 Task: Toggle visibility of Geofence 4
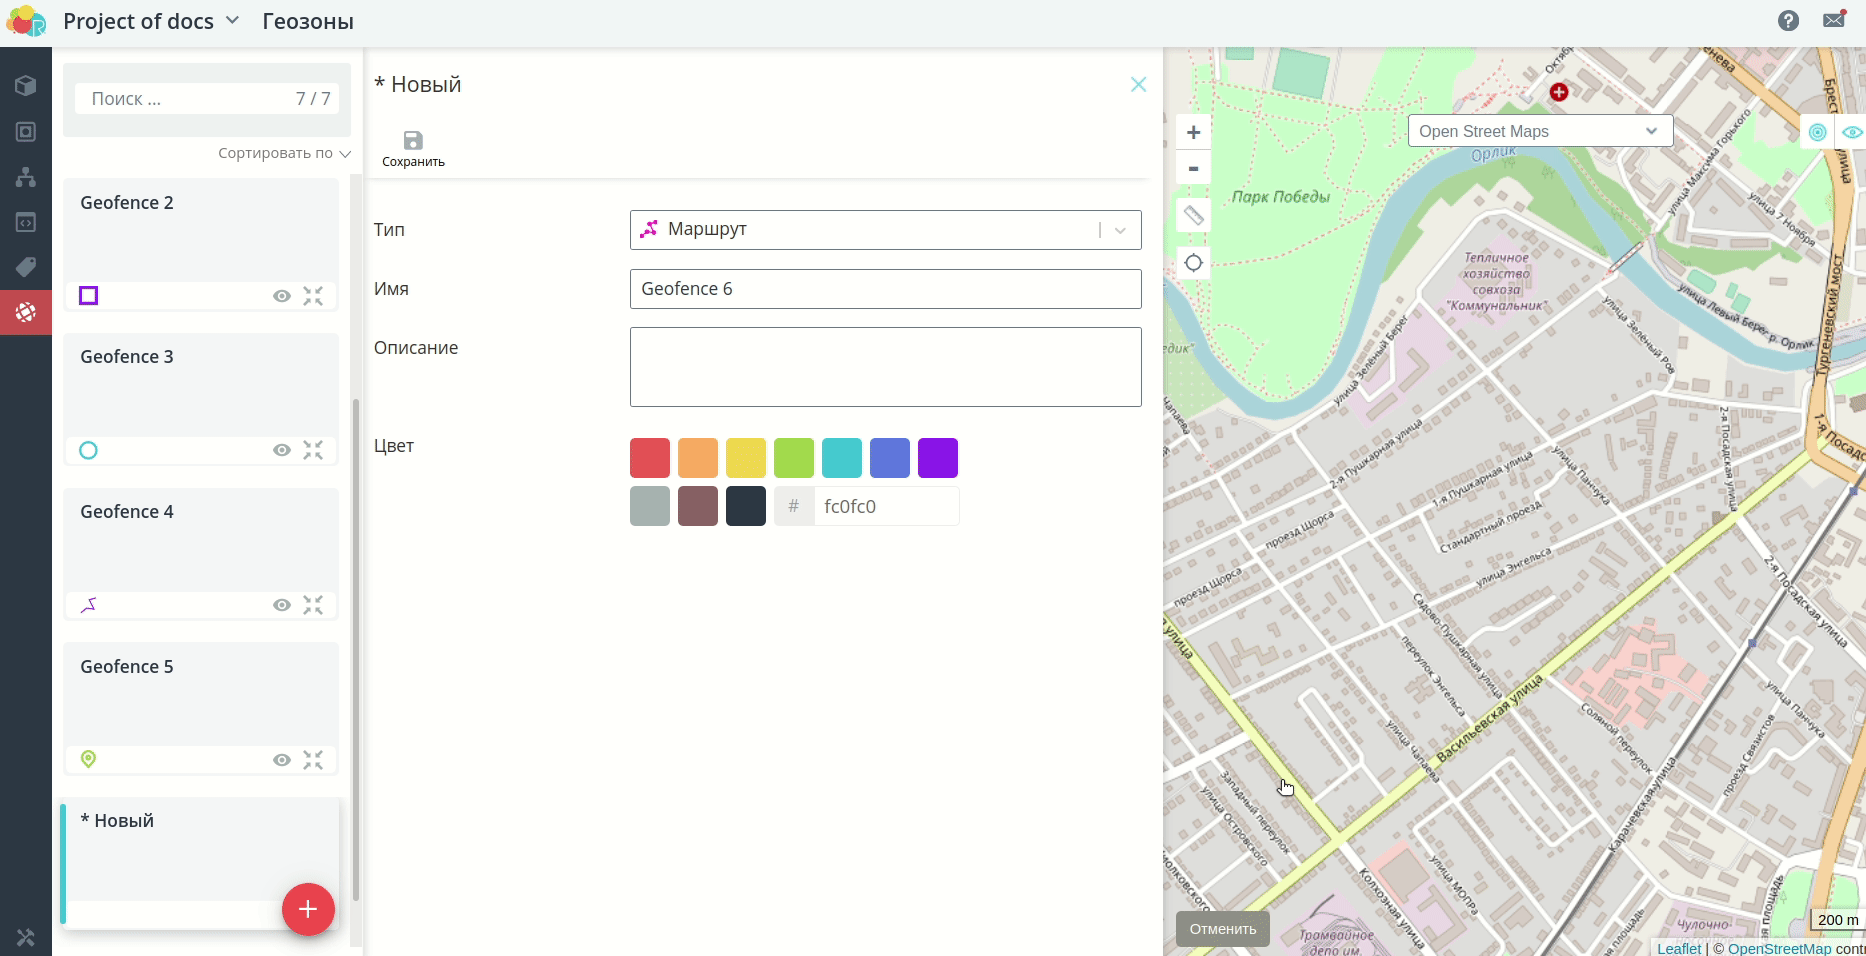pos(282,605)
